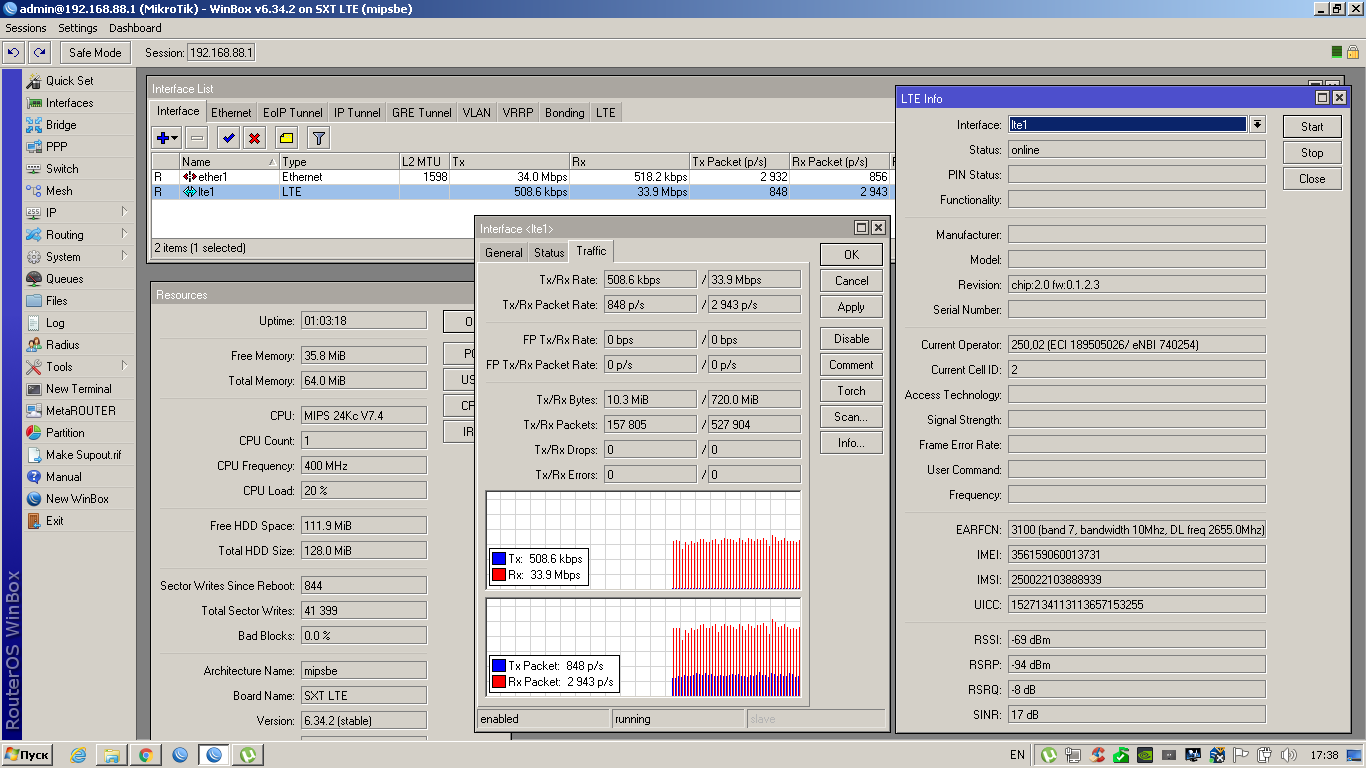Disable selected interface with red X icon
Image resolution: width=1366 pixels, height=768 pixels.
click(x=255, y=138)
